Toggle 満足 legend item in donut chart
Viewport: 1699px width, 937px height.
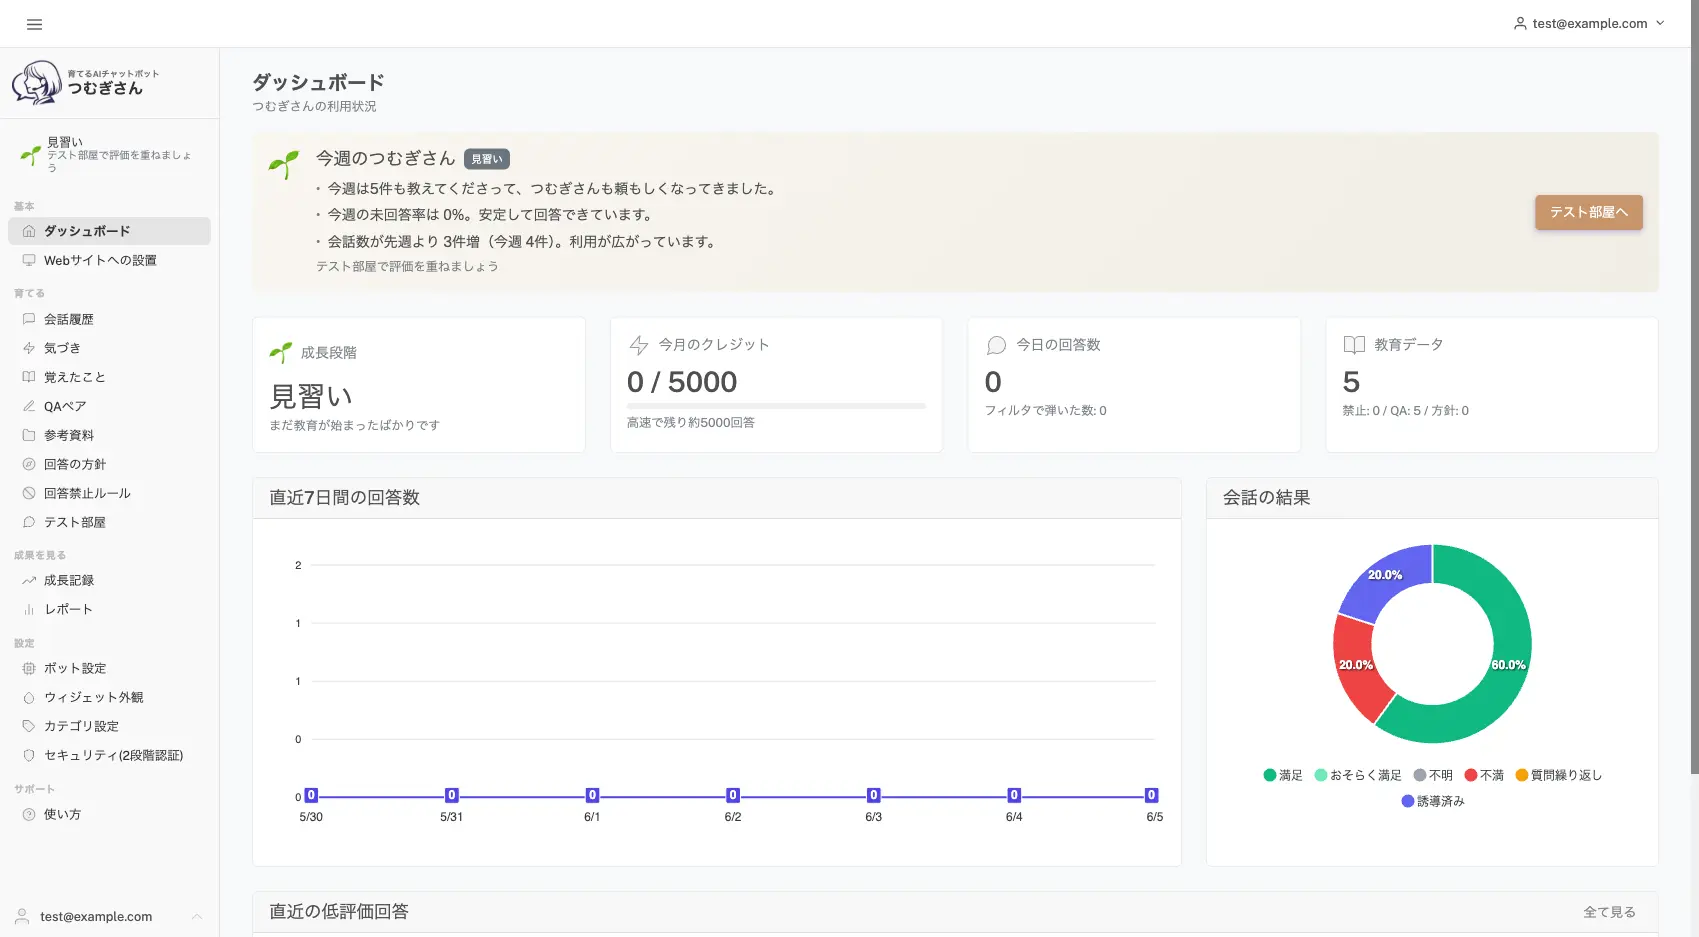[x=1283, y=775]
